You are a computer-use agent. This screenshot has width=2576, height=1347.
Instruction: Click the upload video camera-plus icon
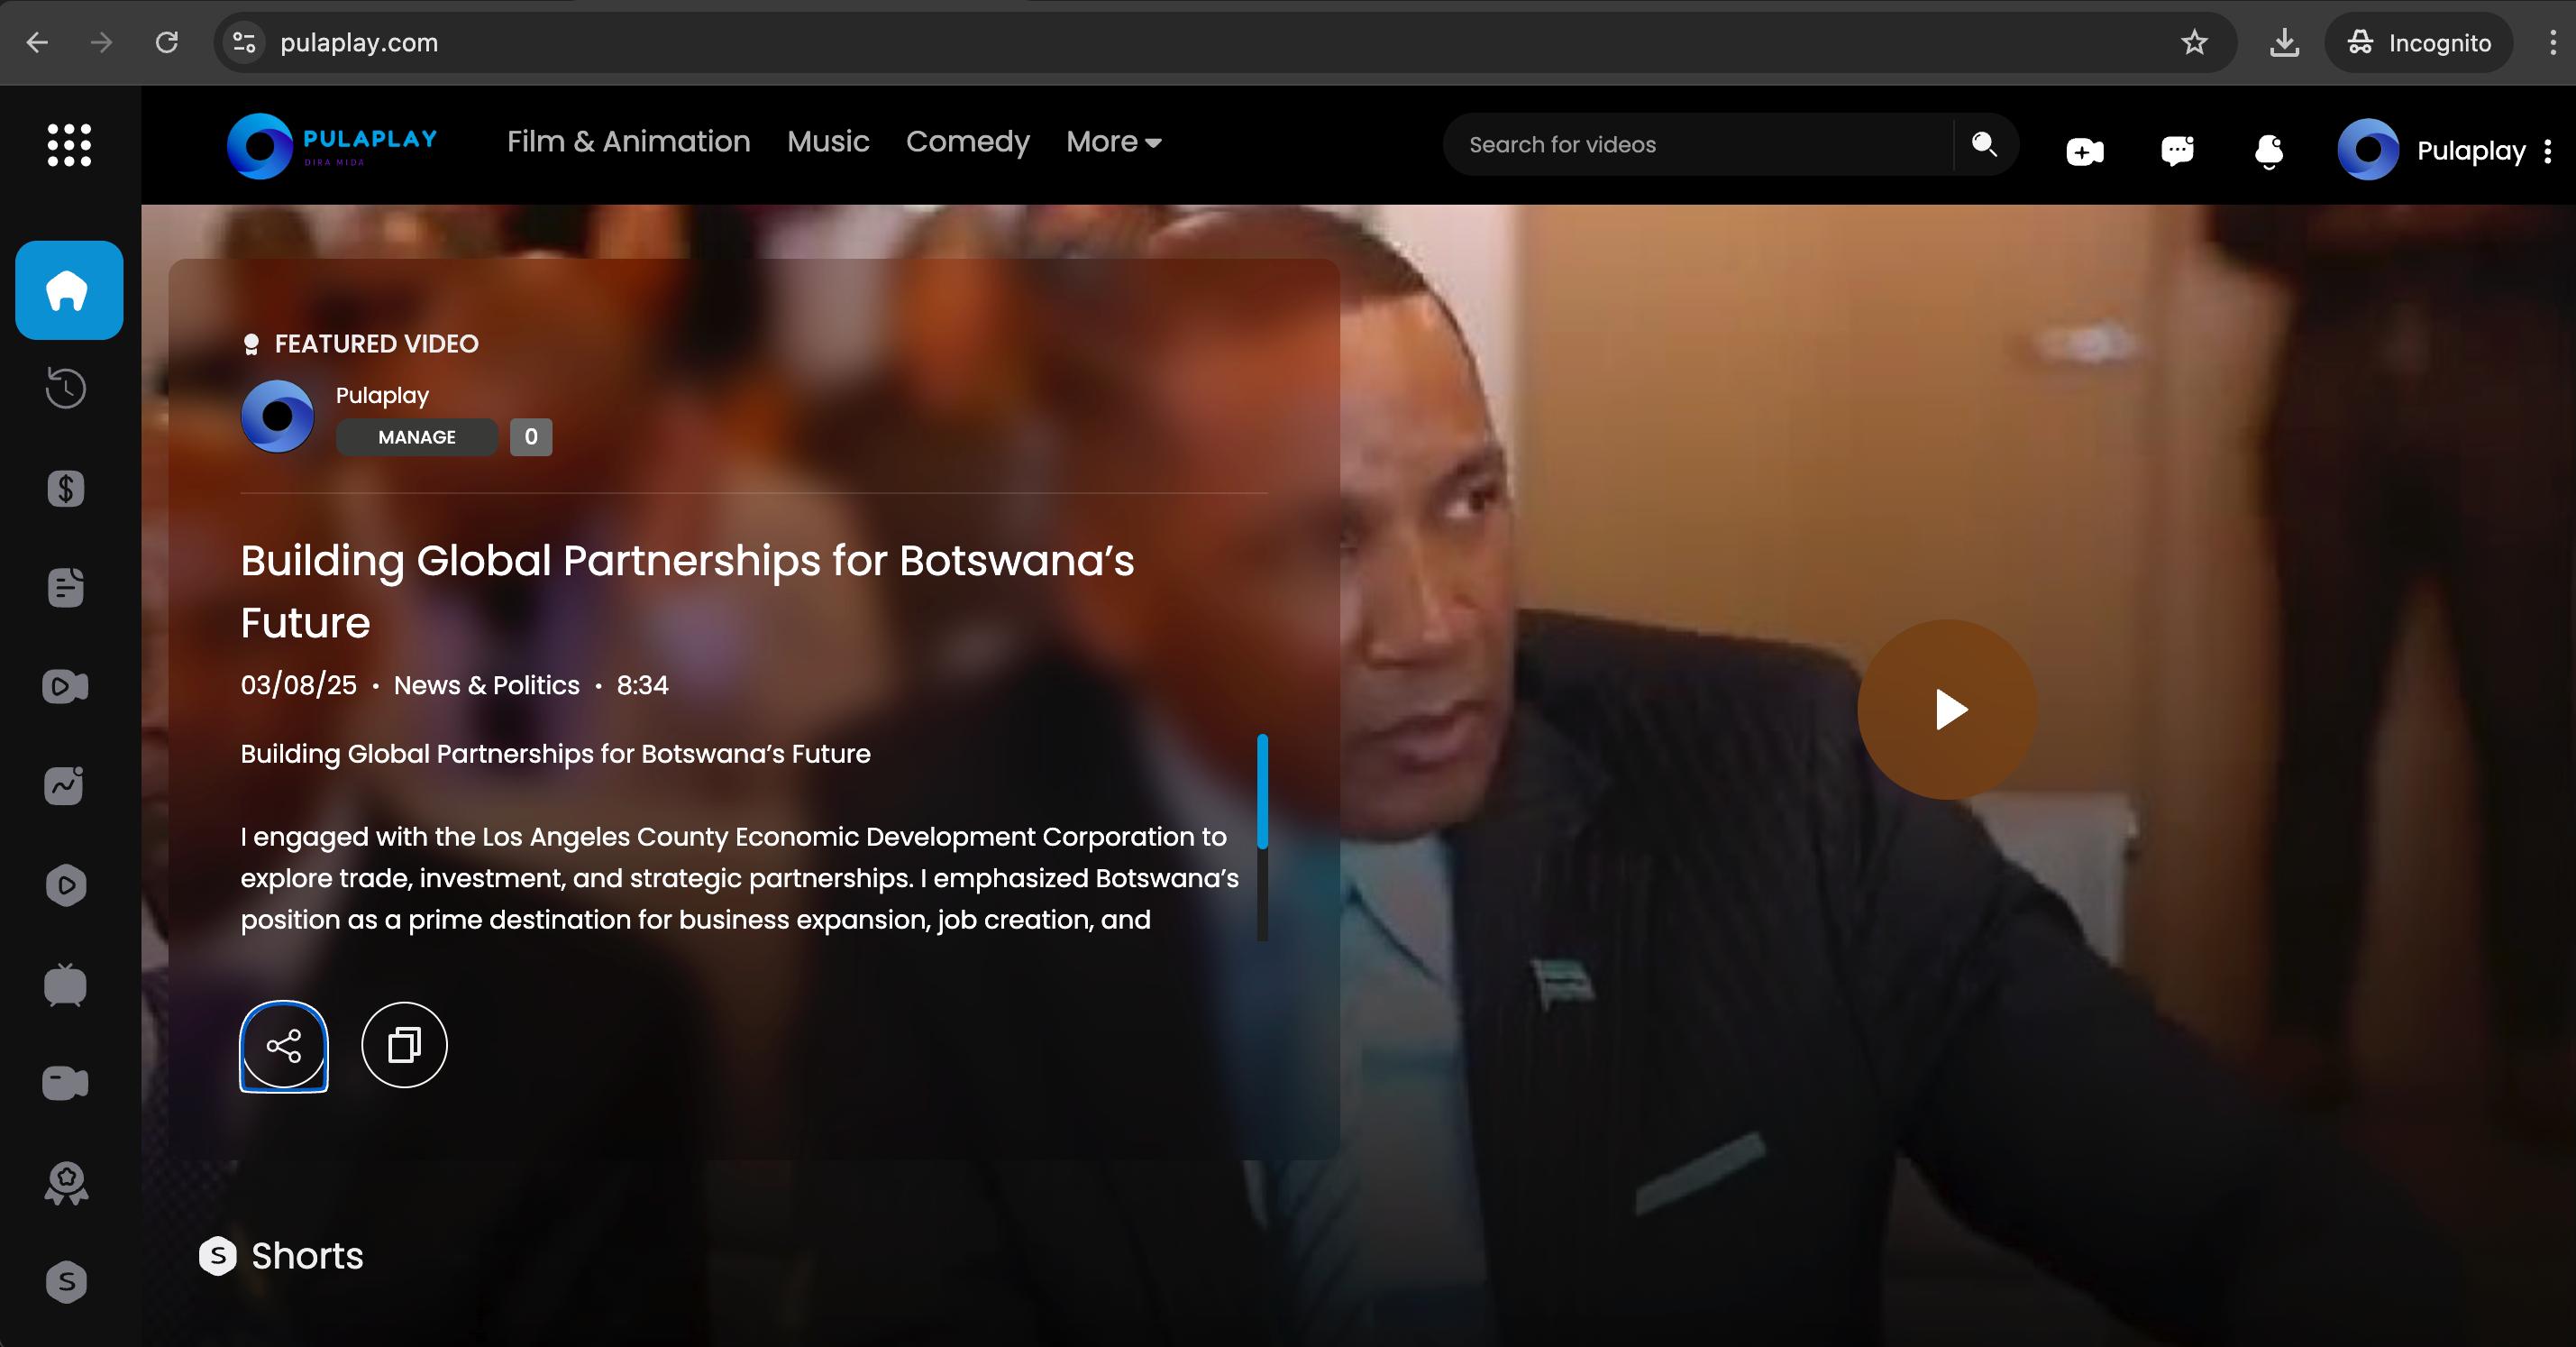[x=2084, y=151]
